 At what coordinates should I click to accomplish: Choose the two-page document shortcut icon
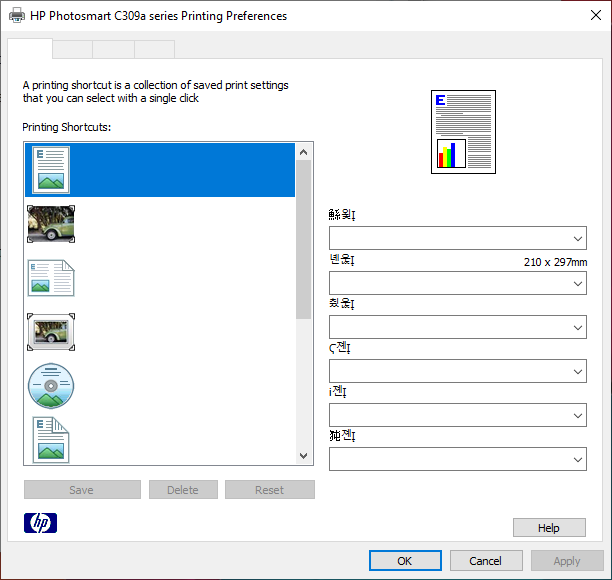point(51,278)
